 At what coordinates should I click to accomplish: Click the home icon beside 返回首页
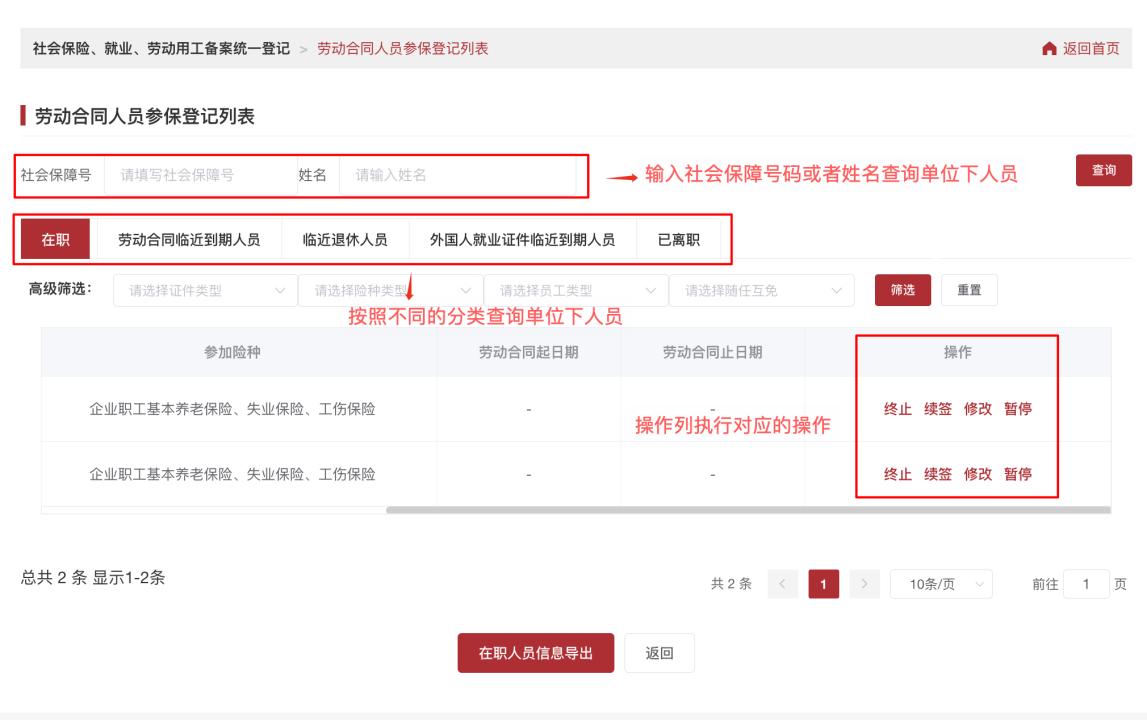point(1049,49)
